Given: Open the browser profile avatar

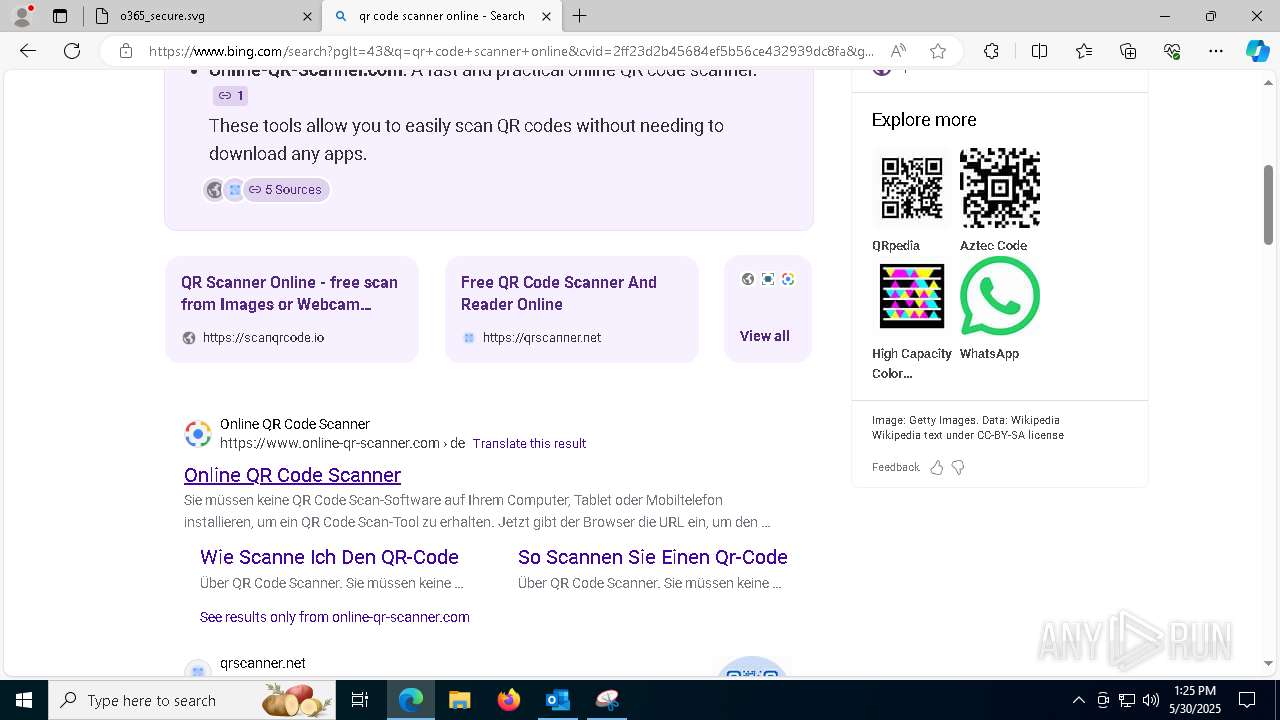Looking at the screenshot, I should point(22,16).
